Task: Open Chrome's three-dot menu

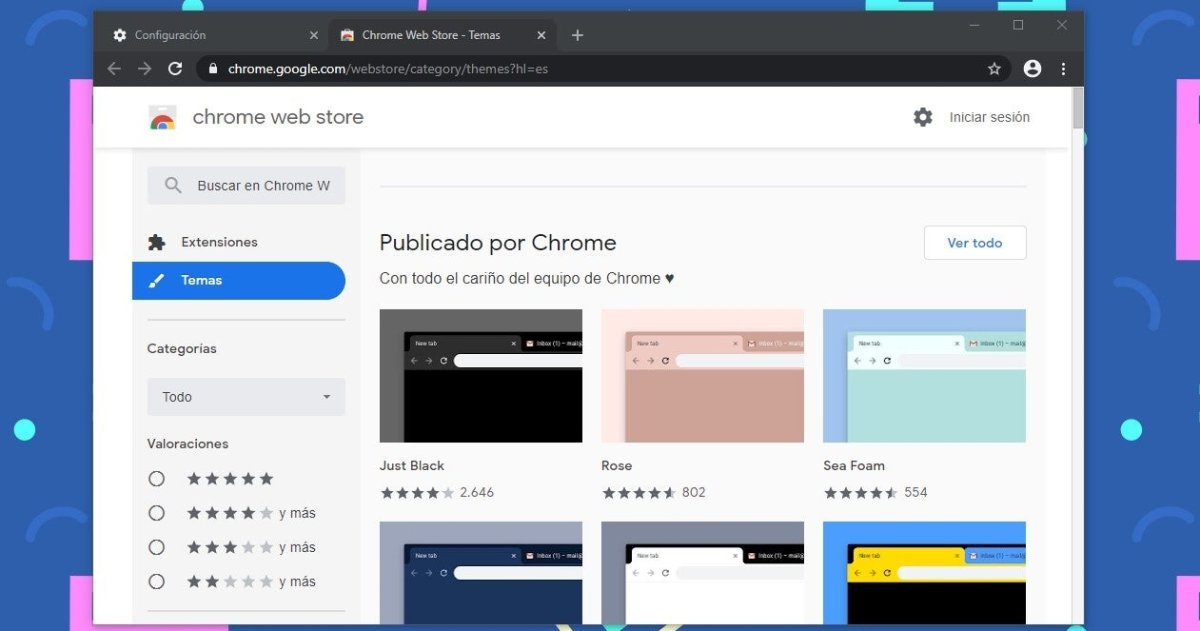Action: (x=1063, y=69)
